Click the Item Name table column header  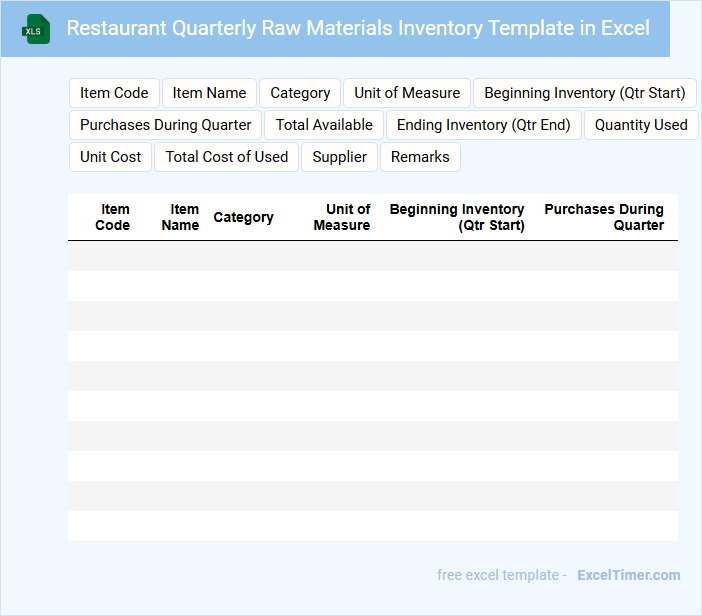(x=180, y=217)
